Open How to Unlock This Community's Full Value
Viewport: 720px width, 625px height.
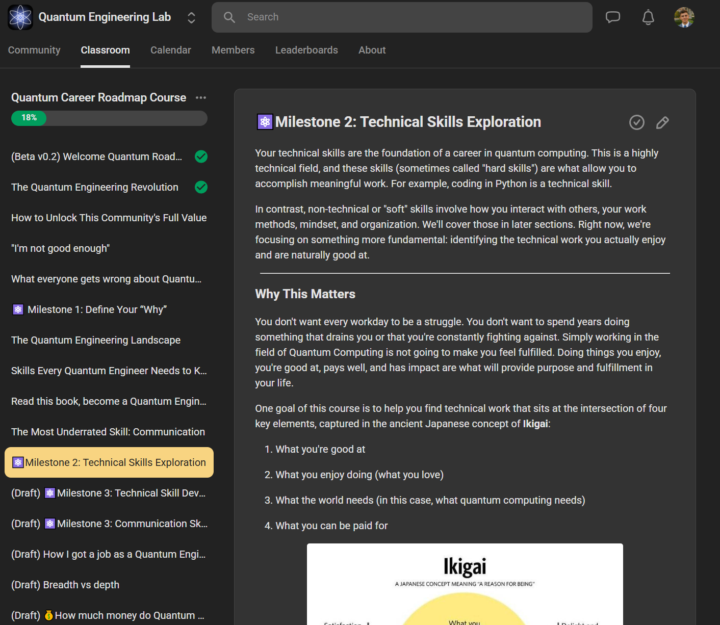pos(109,218)
